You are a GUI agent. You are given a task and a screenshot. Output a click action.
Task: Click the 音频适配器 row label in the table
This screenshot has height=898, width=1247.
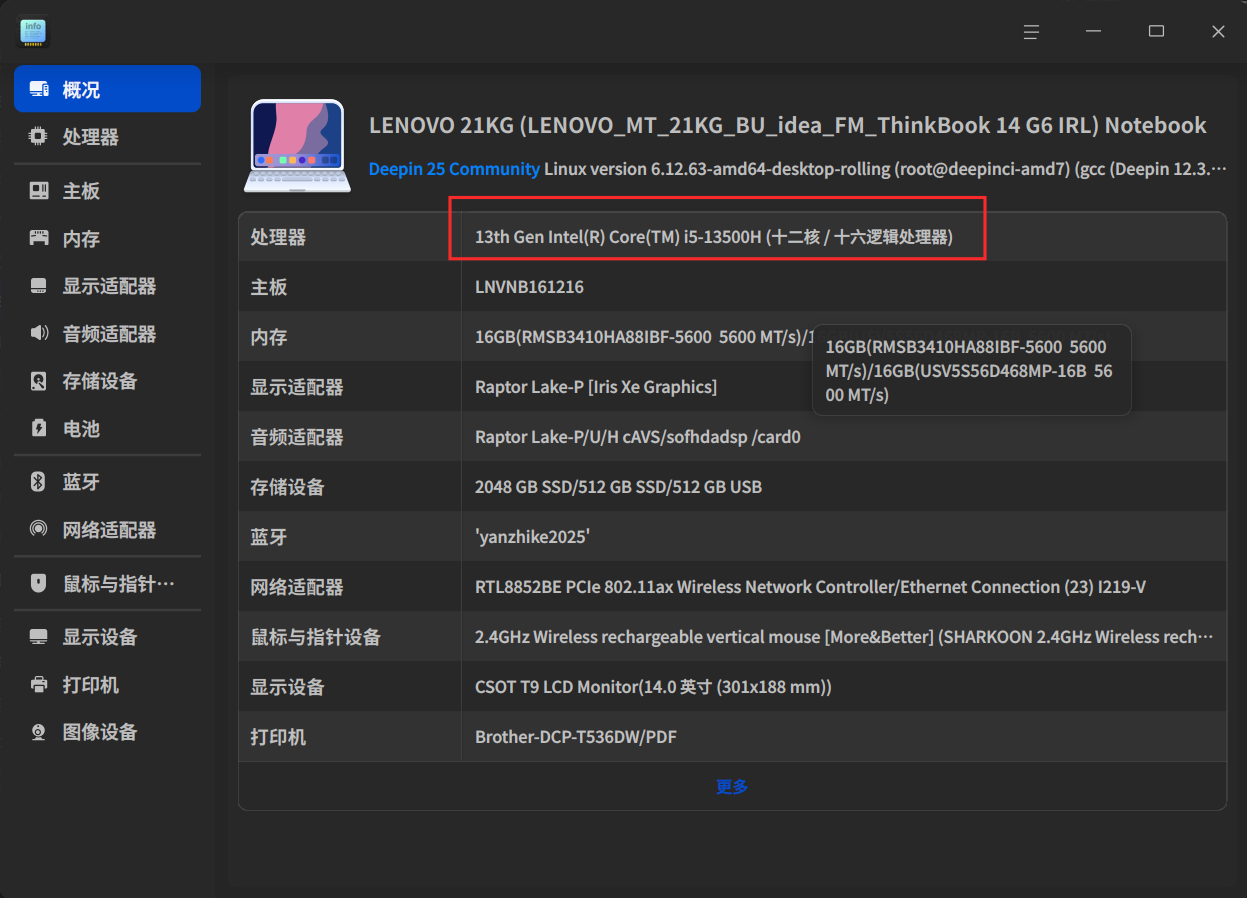(297, 437)
